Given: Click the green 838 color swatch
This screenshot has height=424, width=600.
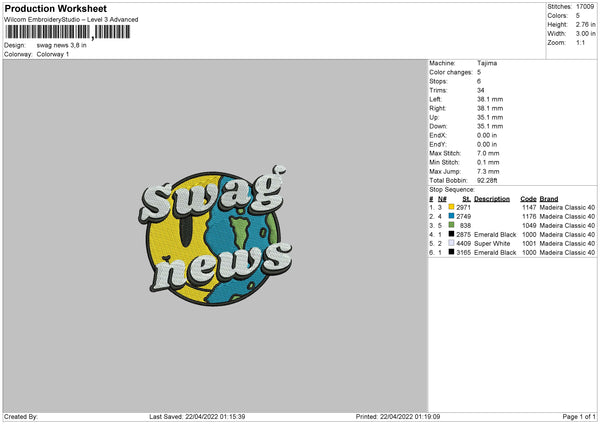Looking at the screenshot, I should click(452, 225).
